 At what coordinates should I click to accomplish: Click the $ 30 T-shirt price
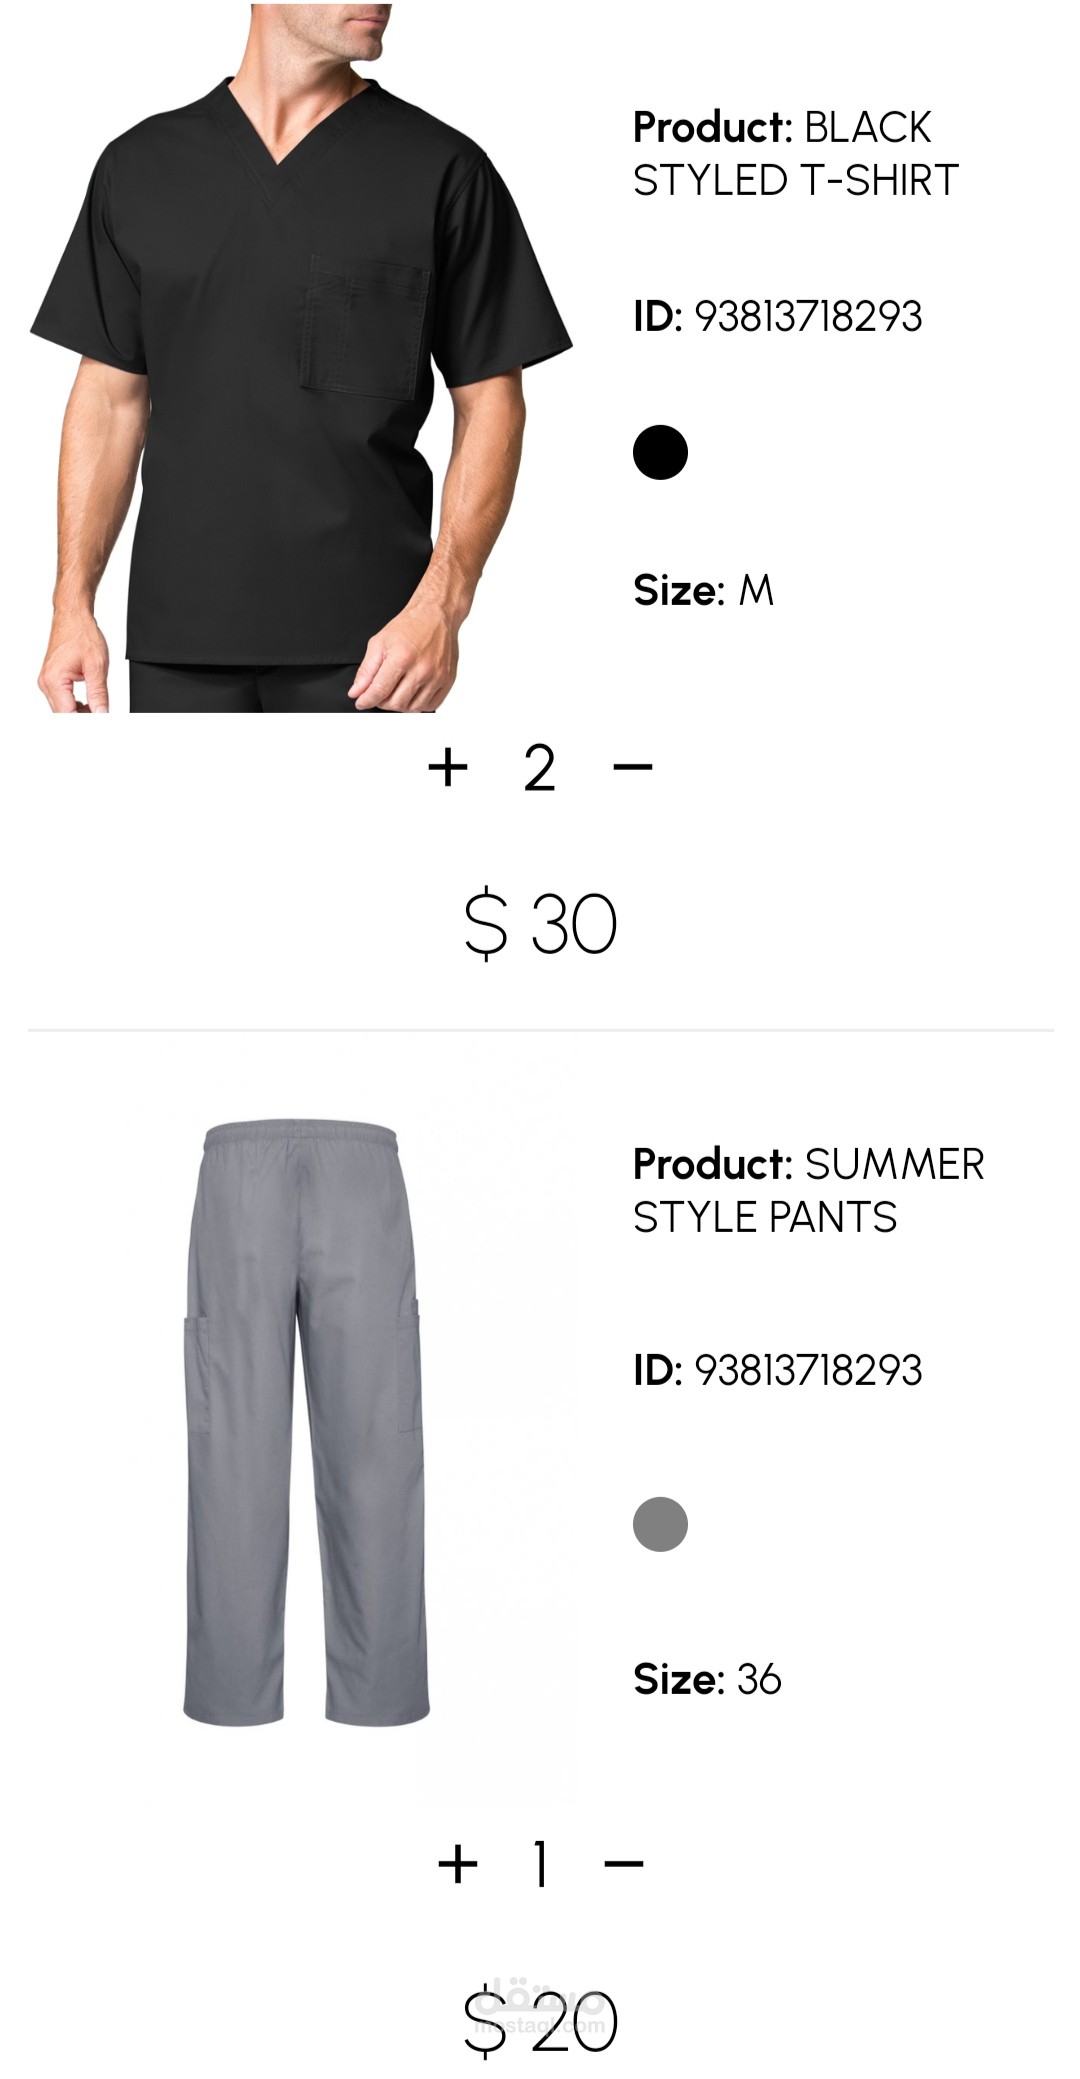pos(540,924)
